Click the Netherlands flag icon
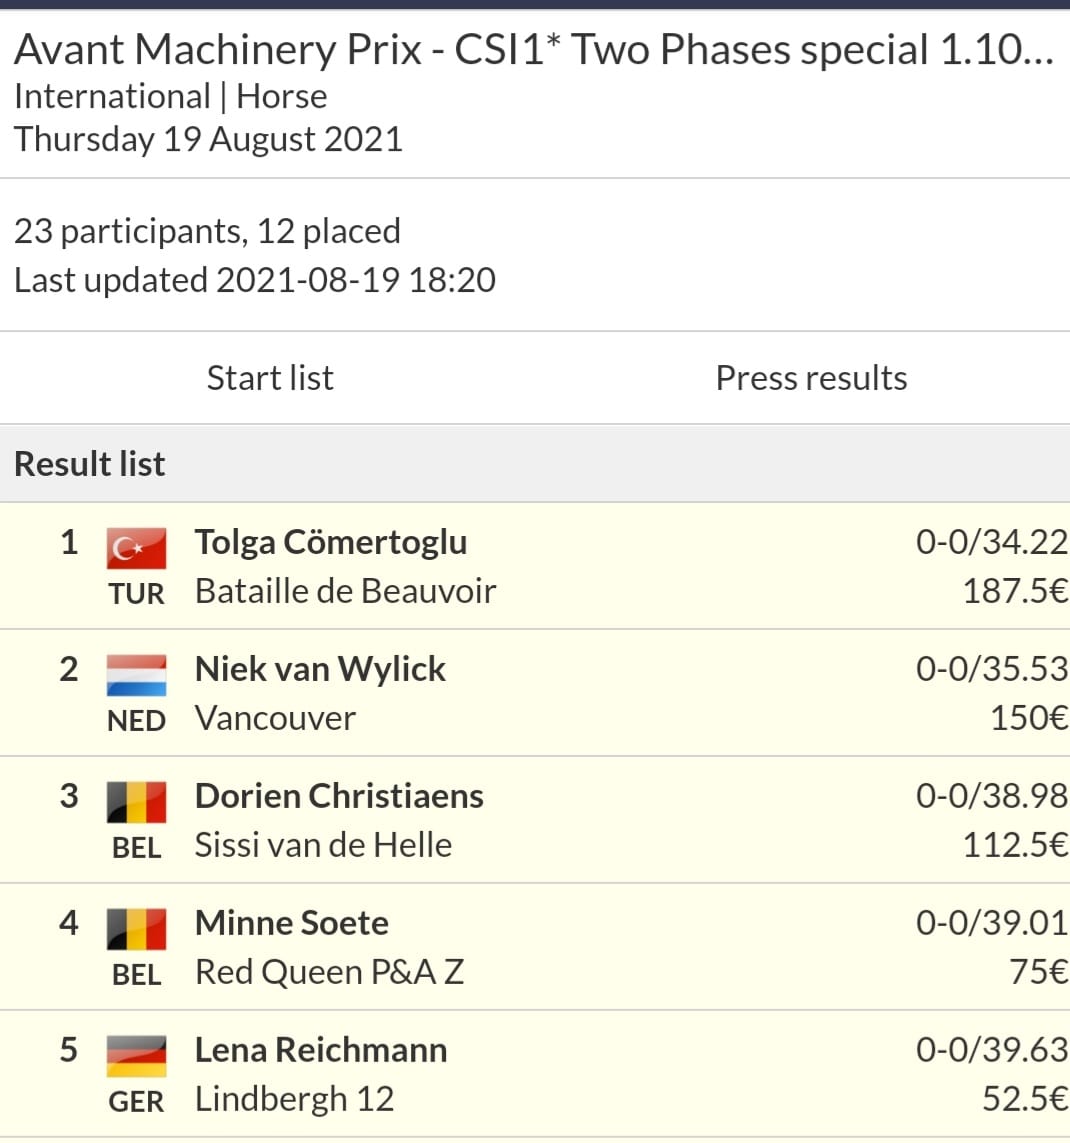Viewport: 1070px width, 1143px height. [x=136, y=675]
